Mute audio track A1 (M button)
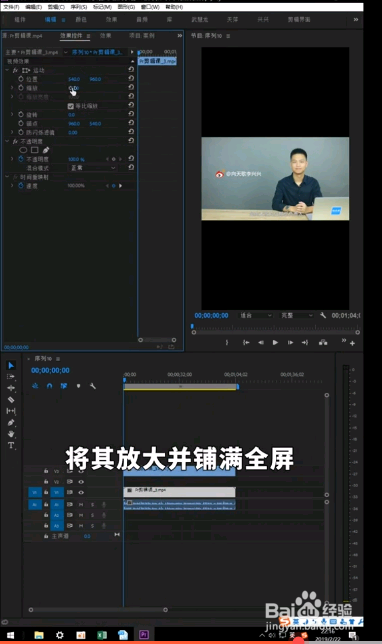Image resolution: width=382 pixels, height=644 pixels. [81, 504]
